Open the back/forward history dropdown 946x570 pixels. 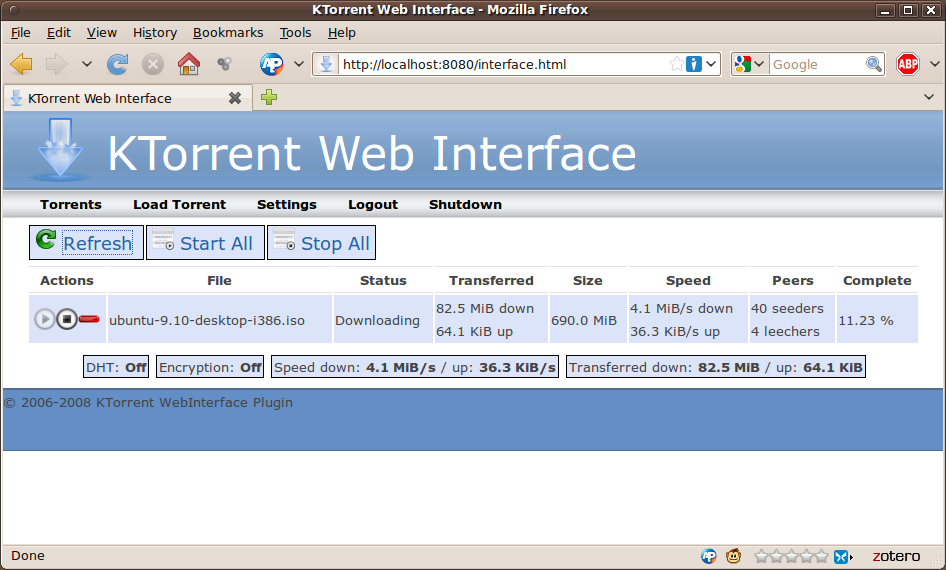click(87, 64)
